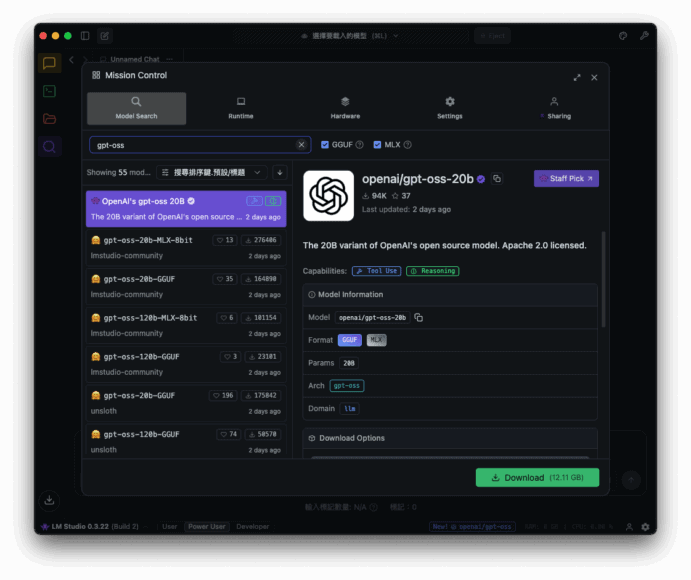
Task: Expand Mission Control to full screen
Action: [x=577, y=77]
